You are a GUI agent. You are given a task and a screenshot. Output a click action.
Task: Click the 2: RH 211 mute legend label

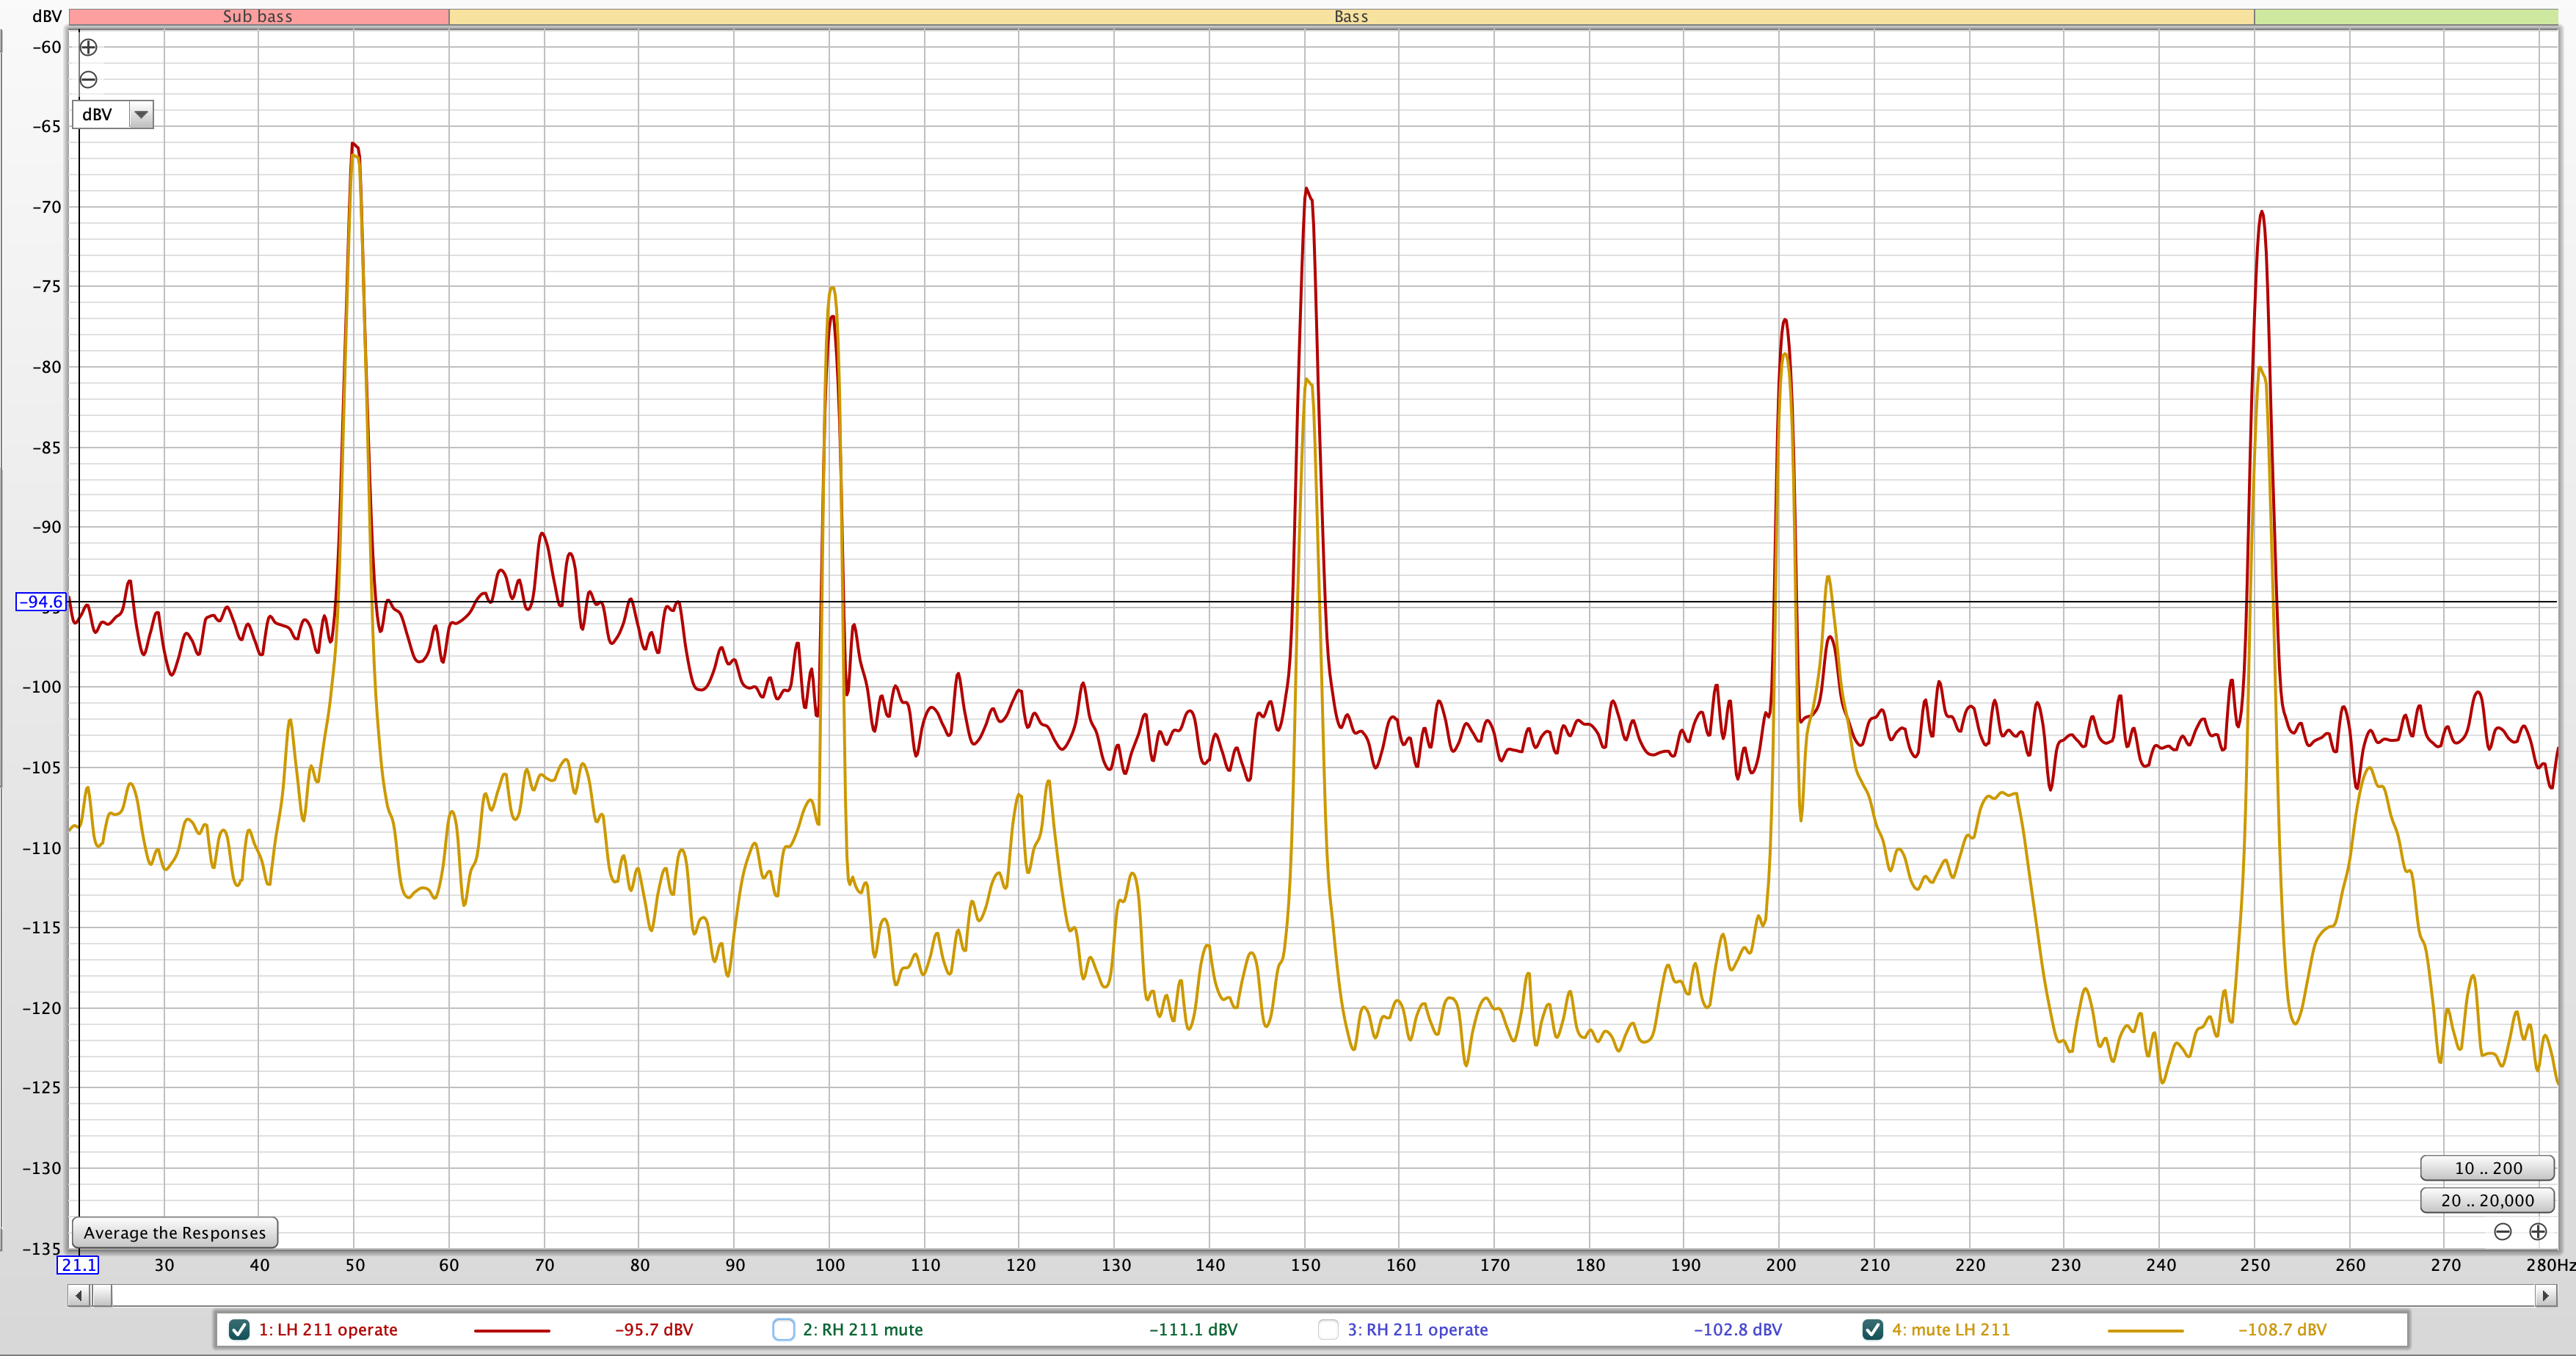point(863,1330)
